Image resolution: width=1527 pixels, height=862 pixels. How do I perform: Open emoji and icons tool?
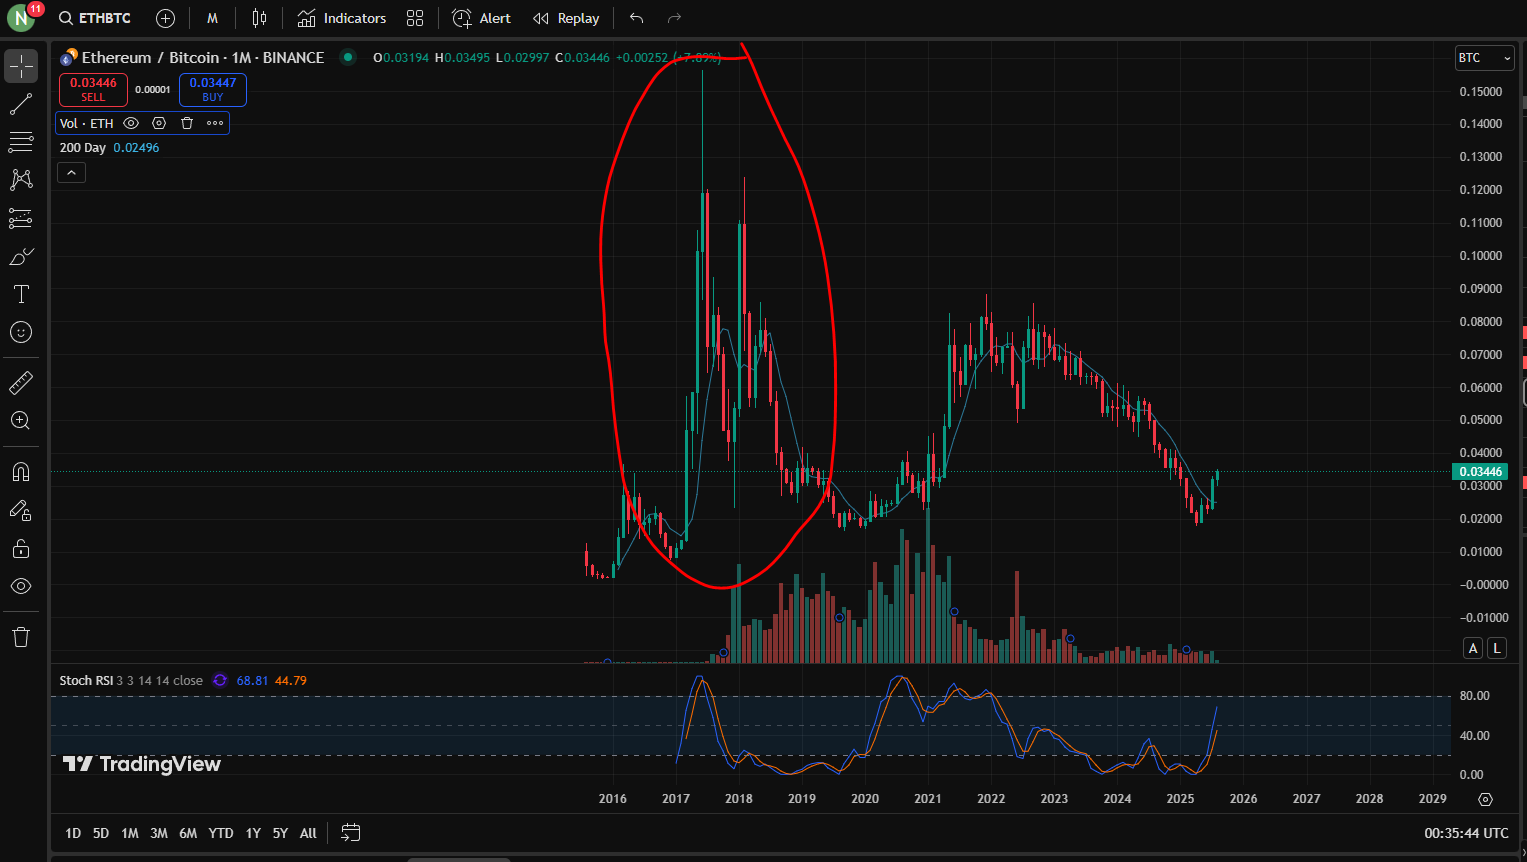tap(21, 332)
